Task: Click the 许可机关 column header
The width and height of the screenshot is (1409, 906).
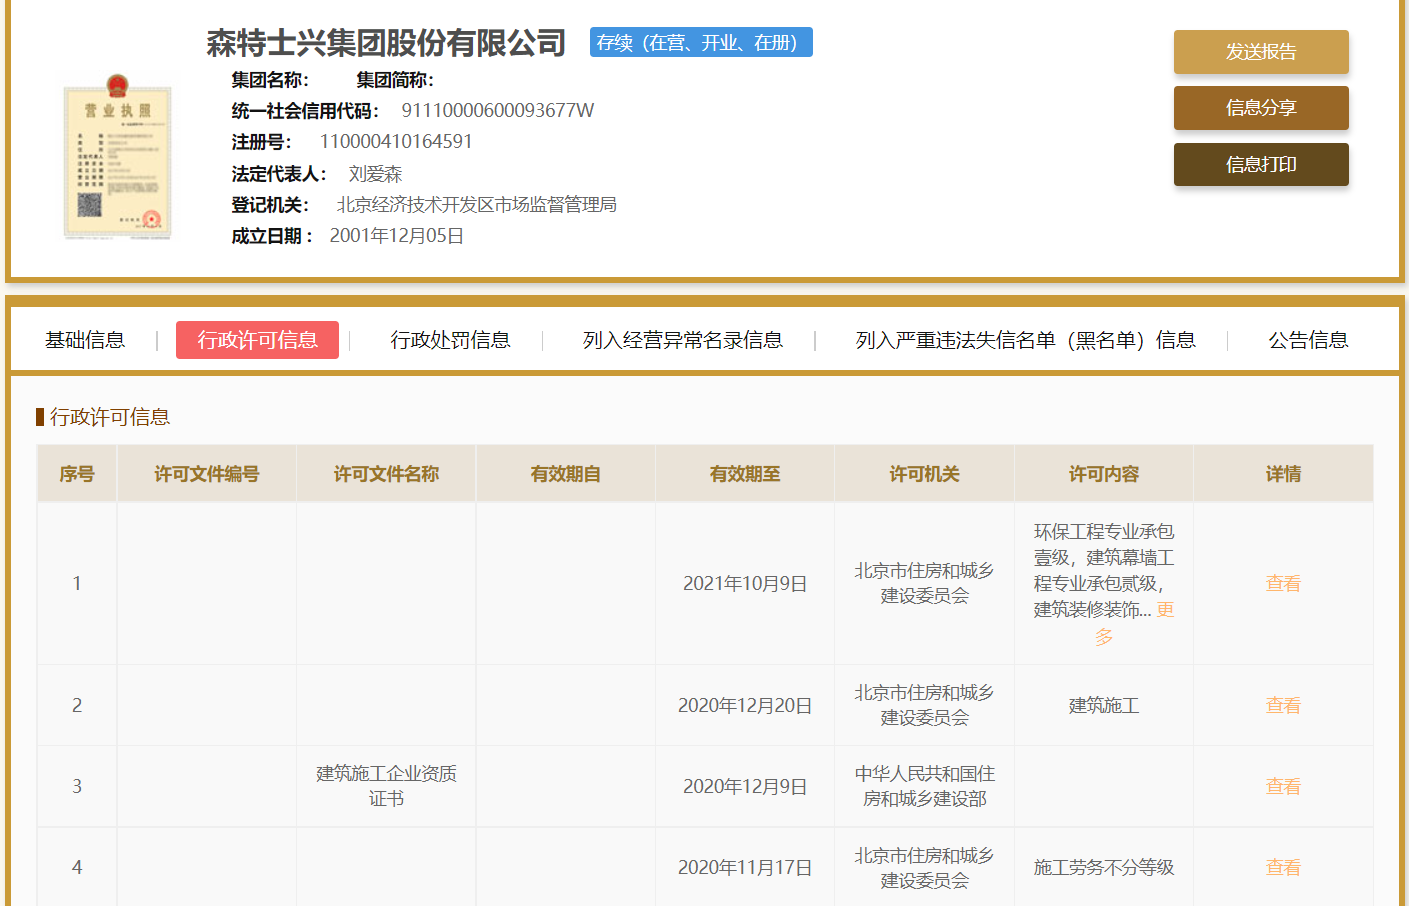Action: pyautogui.click(x=924, y=474)
